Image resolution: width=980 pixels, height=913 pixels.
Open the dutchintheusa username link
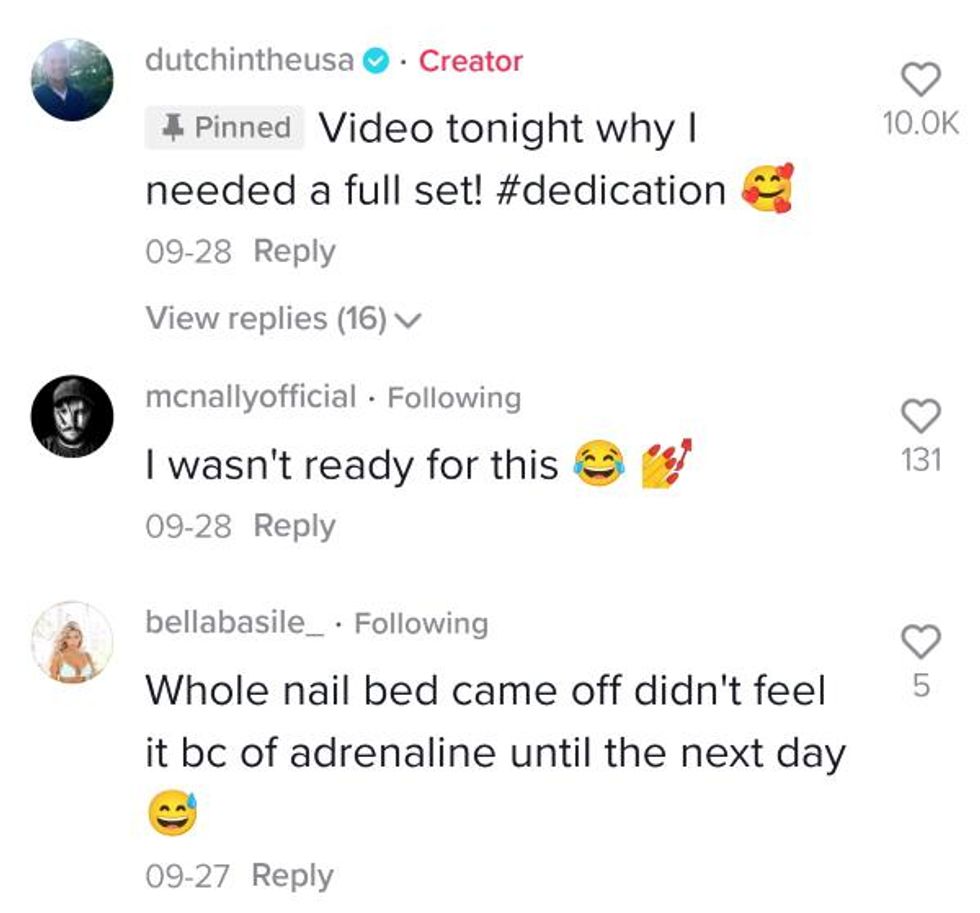250,61
